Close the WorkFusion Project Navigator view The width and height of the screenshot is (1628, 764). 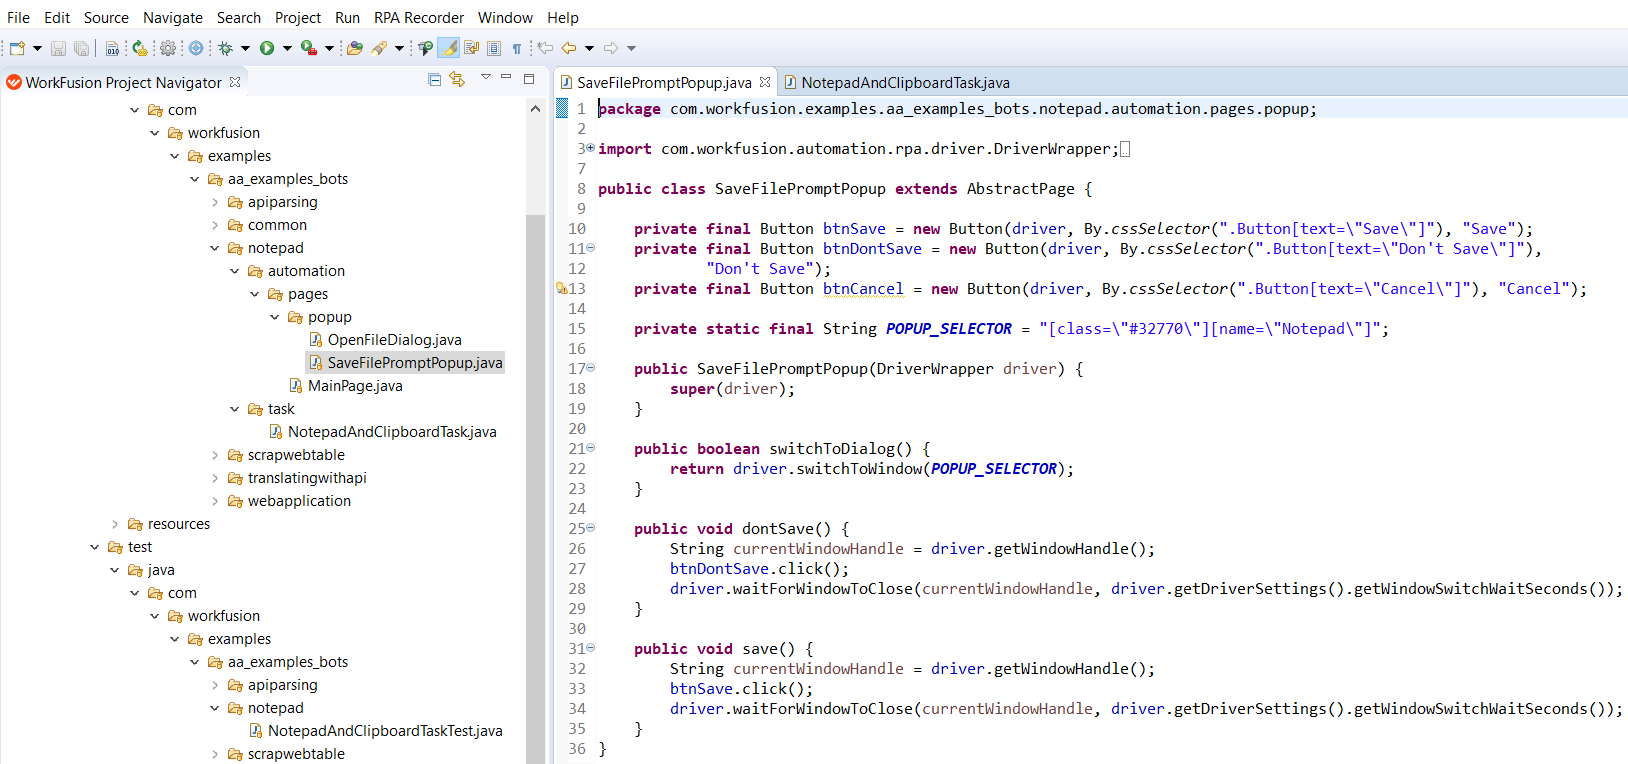(235, 82)
